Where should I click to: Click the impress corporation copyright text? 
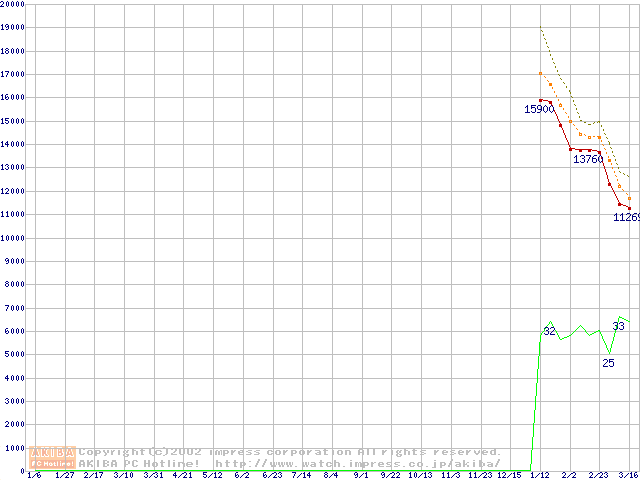pyautogui.click(x=290, y=452)
